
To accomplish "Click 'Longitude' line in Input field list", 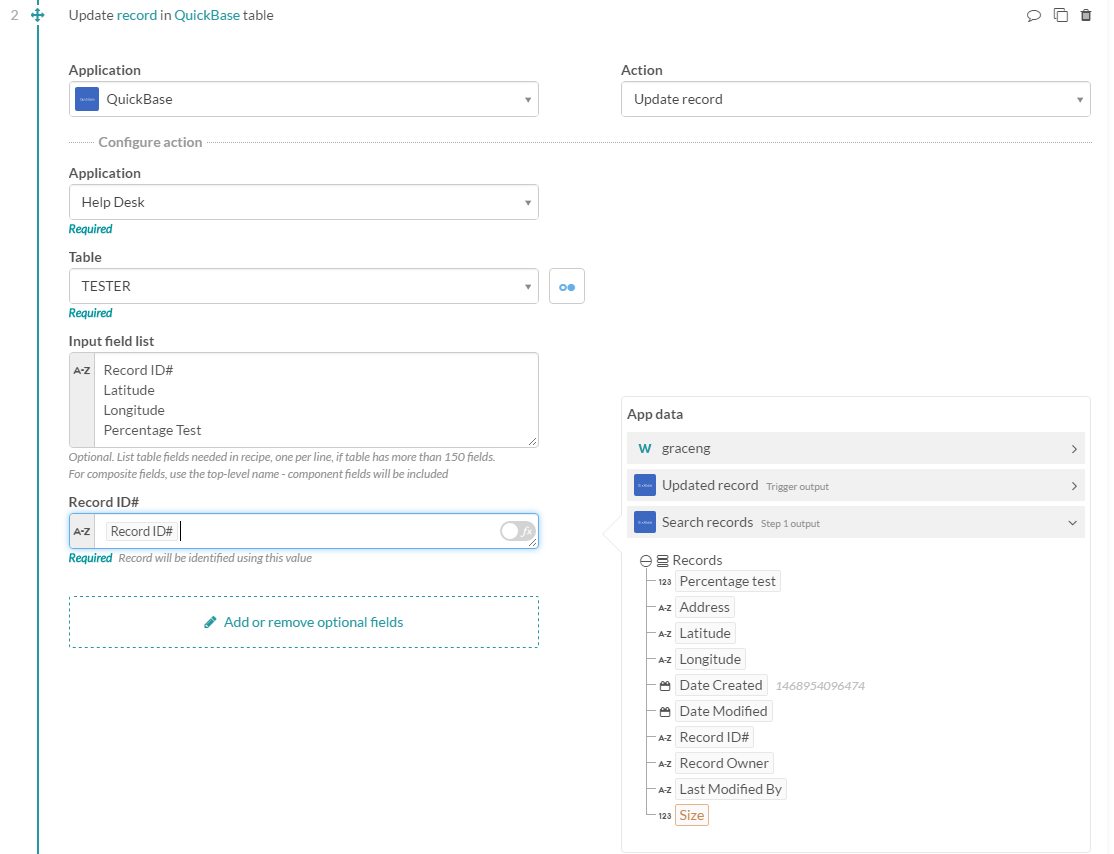I will (x=134, y=411).
